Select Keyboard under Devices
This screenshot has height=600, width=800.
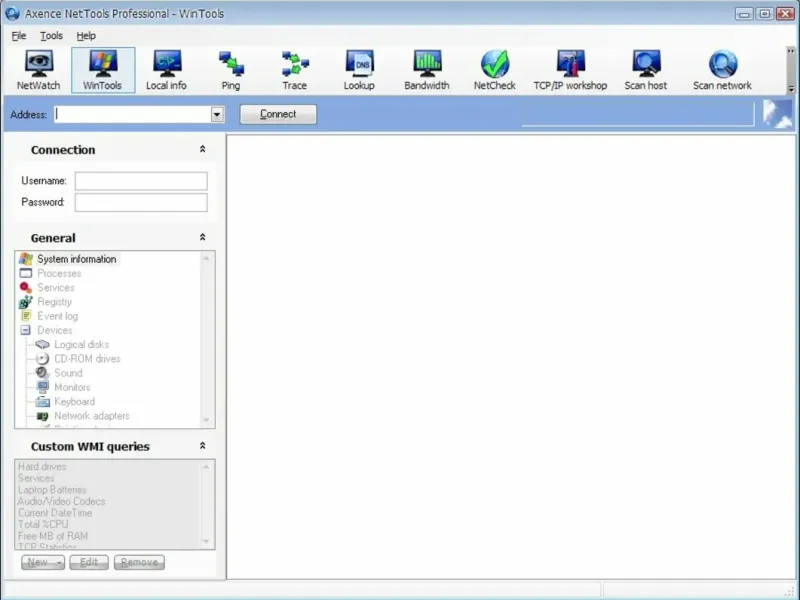tap(74, 402)
